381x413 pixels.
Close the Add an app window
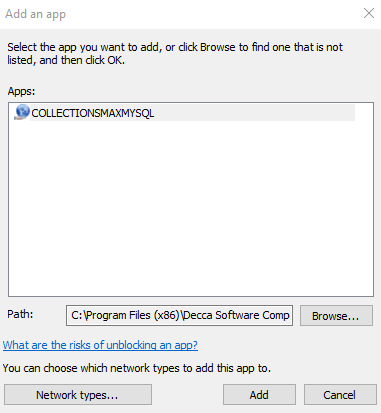369,13
